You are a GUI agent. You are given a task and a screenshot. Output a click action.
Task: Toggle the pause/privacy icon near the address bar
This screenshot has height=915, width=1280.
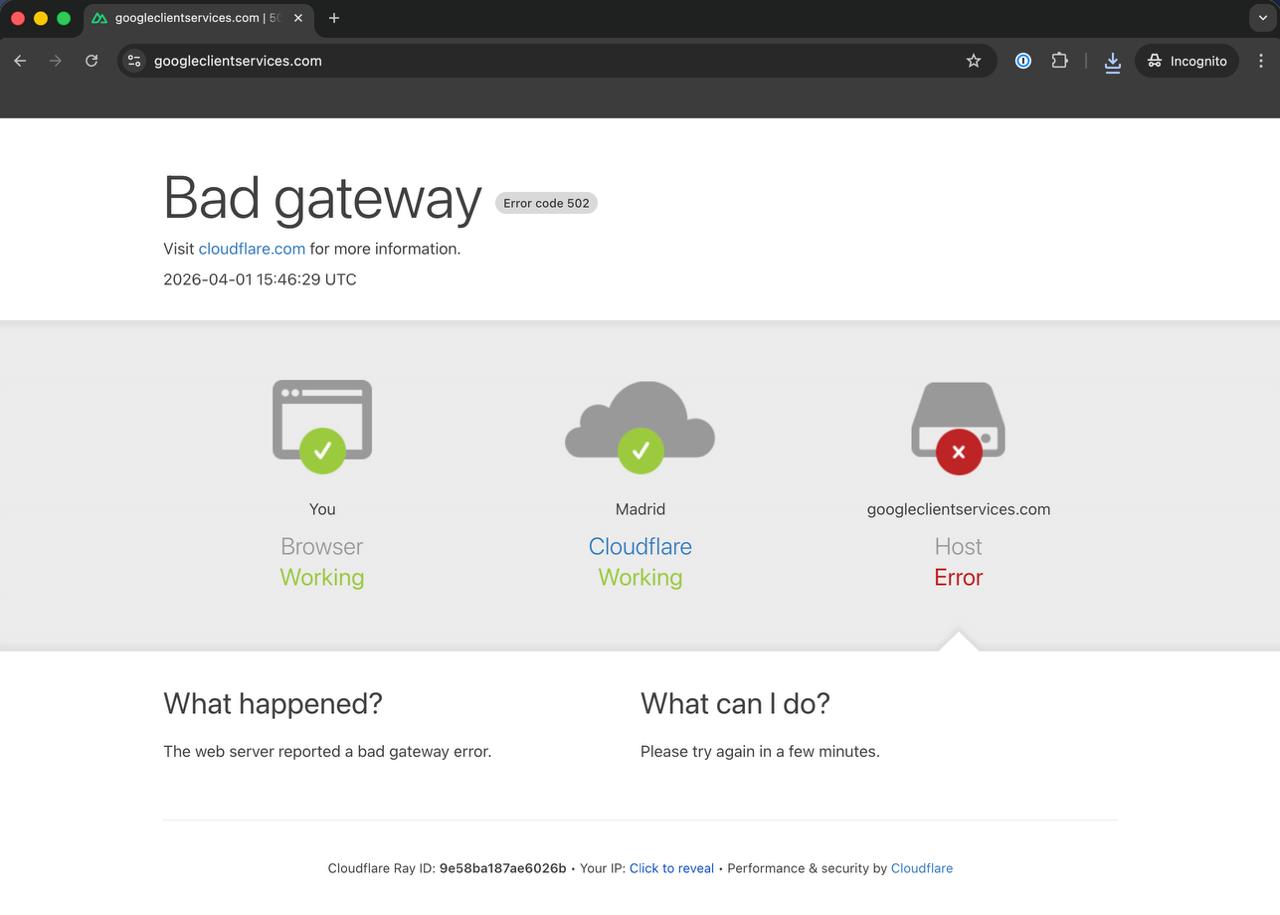[1023, 60]
